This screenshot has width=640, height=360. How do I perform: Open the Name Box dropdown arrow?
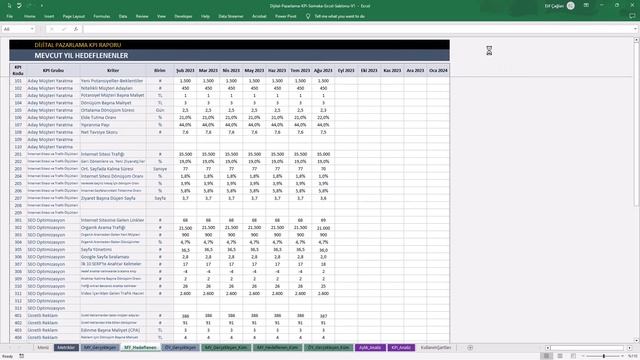pyautogui.click(x=32, y=29)
